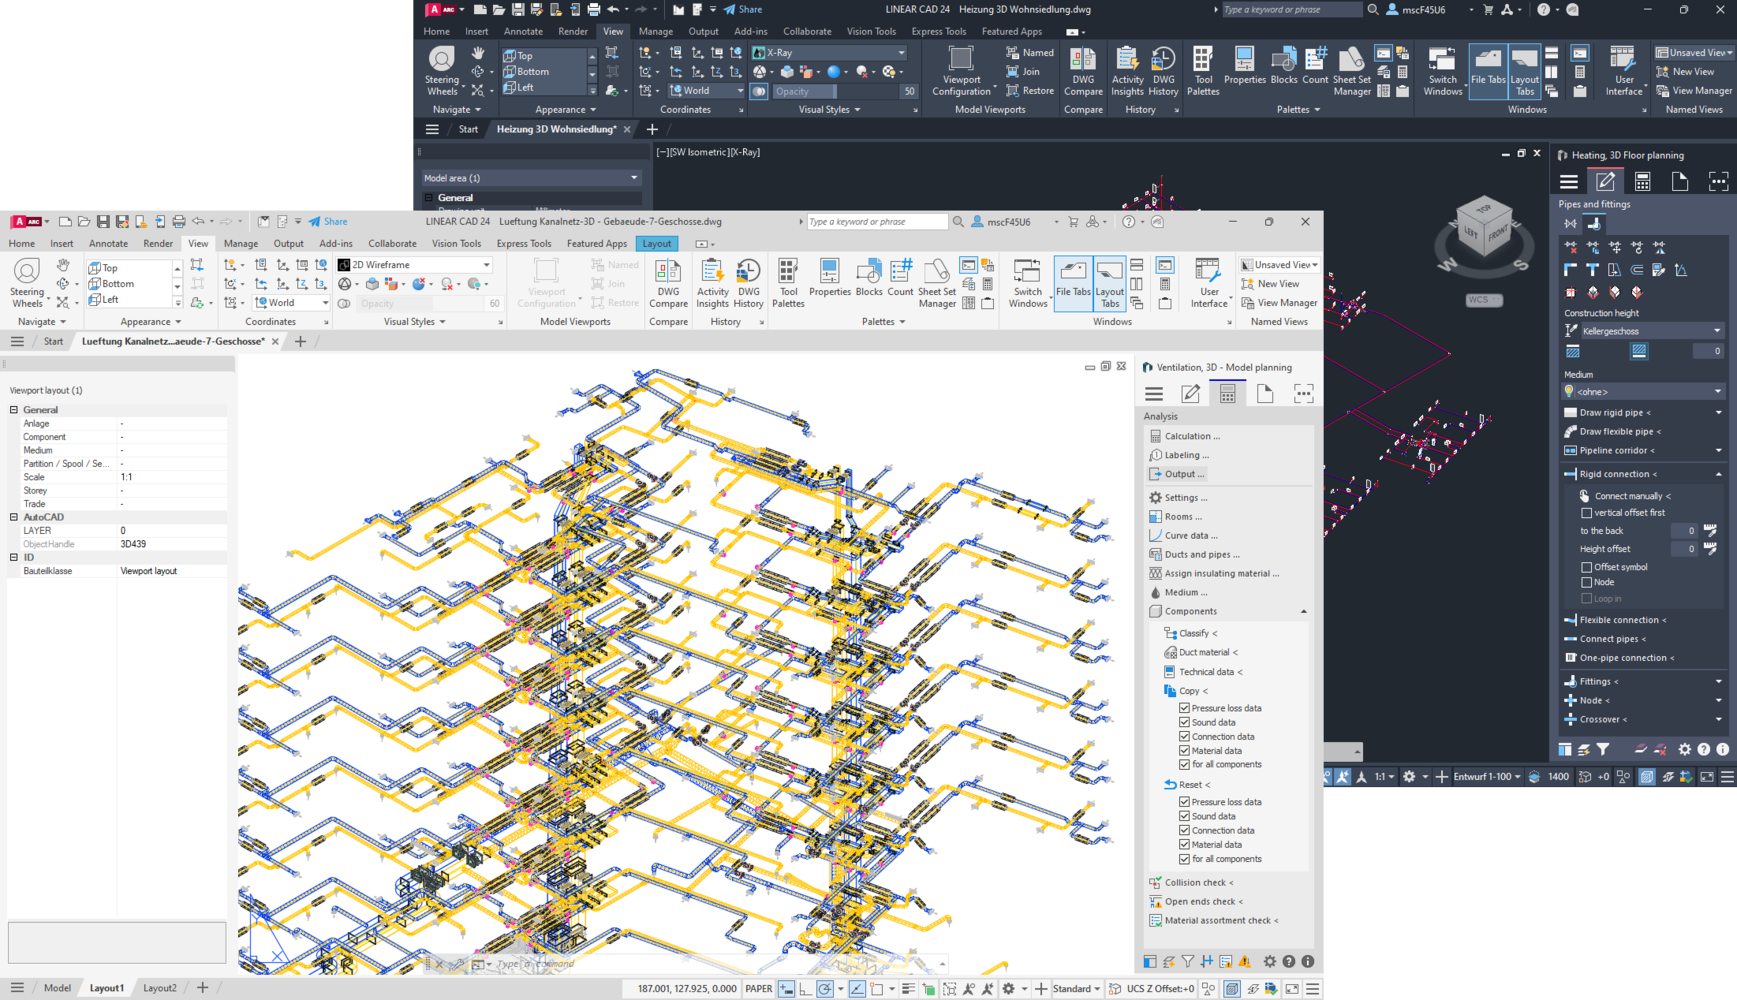Check the Offset symbol option

click(1587, 567)
